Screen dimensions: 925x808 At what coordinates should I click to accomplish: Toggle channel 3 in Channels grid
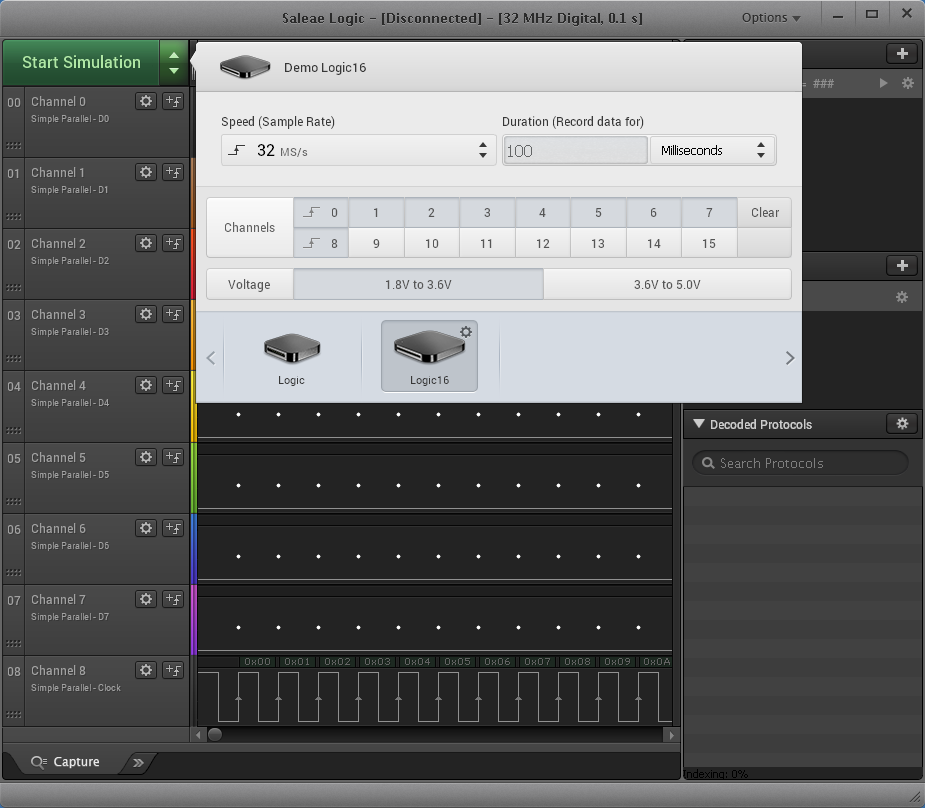click(x=487, y=212)
